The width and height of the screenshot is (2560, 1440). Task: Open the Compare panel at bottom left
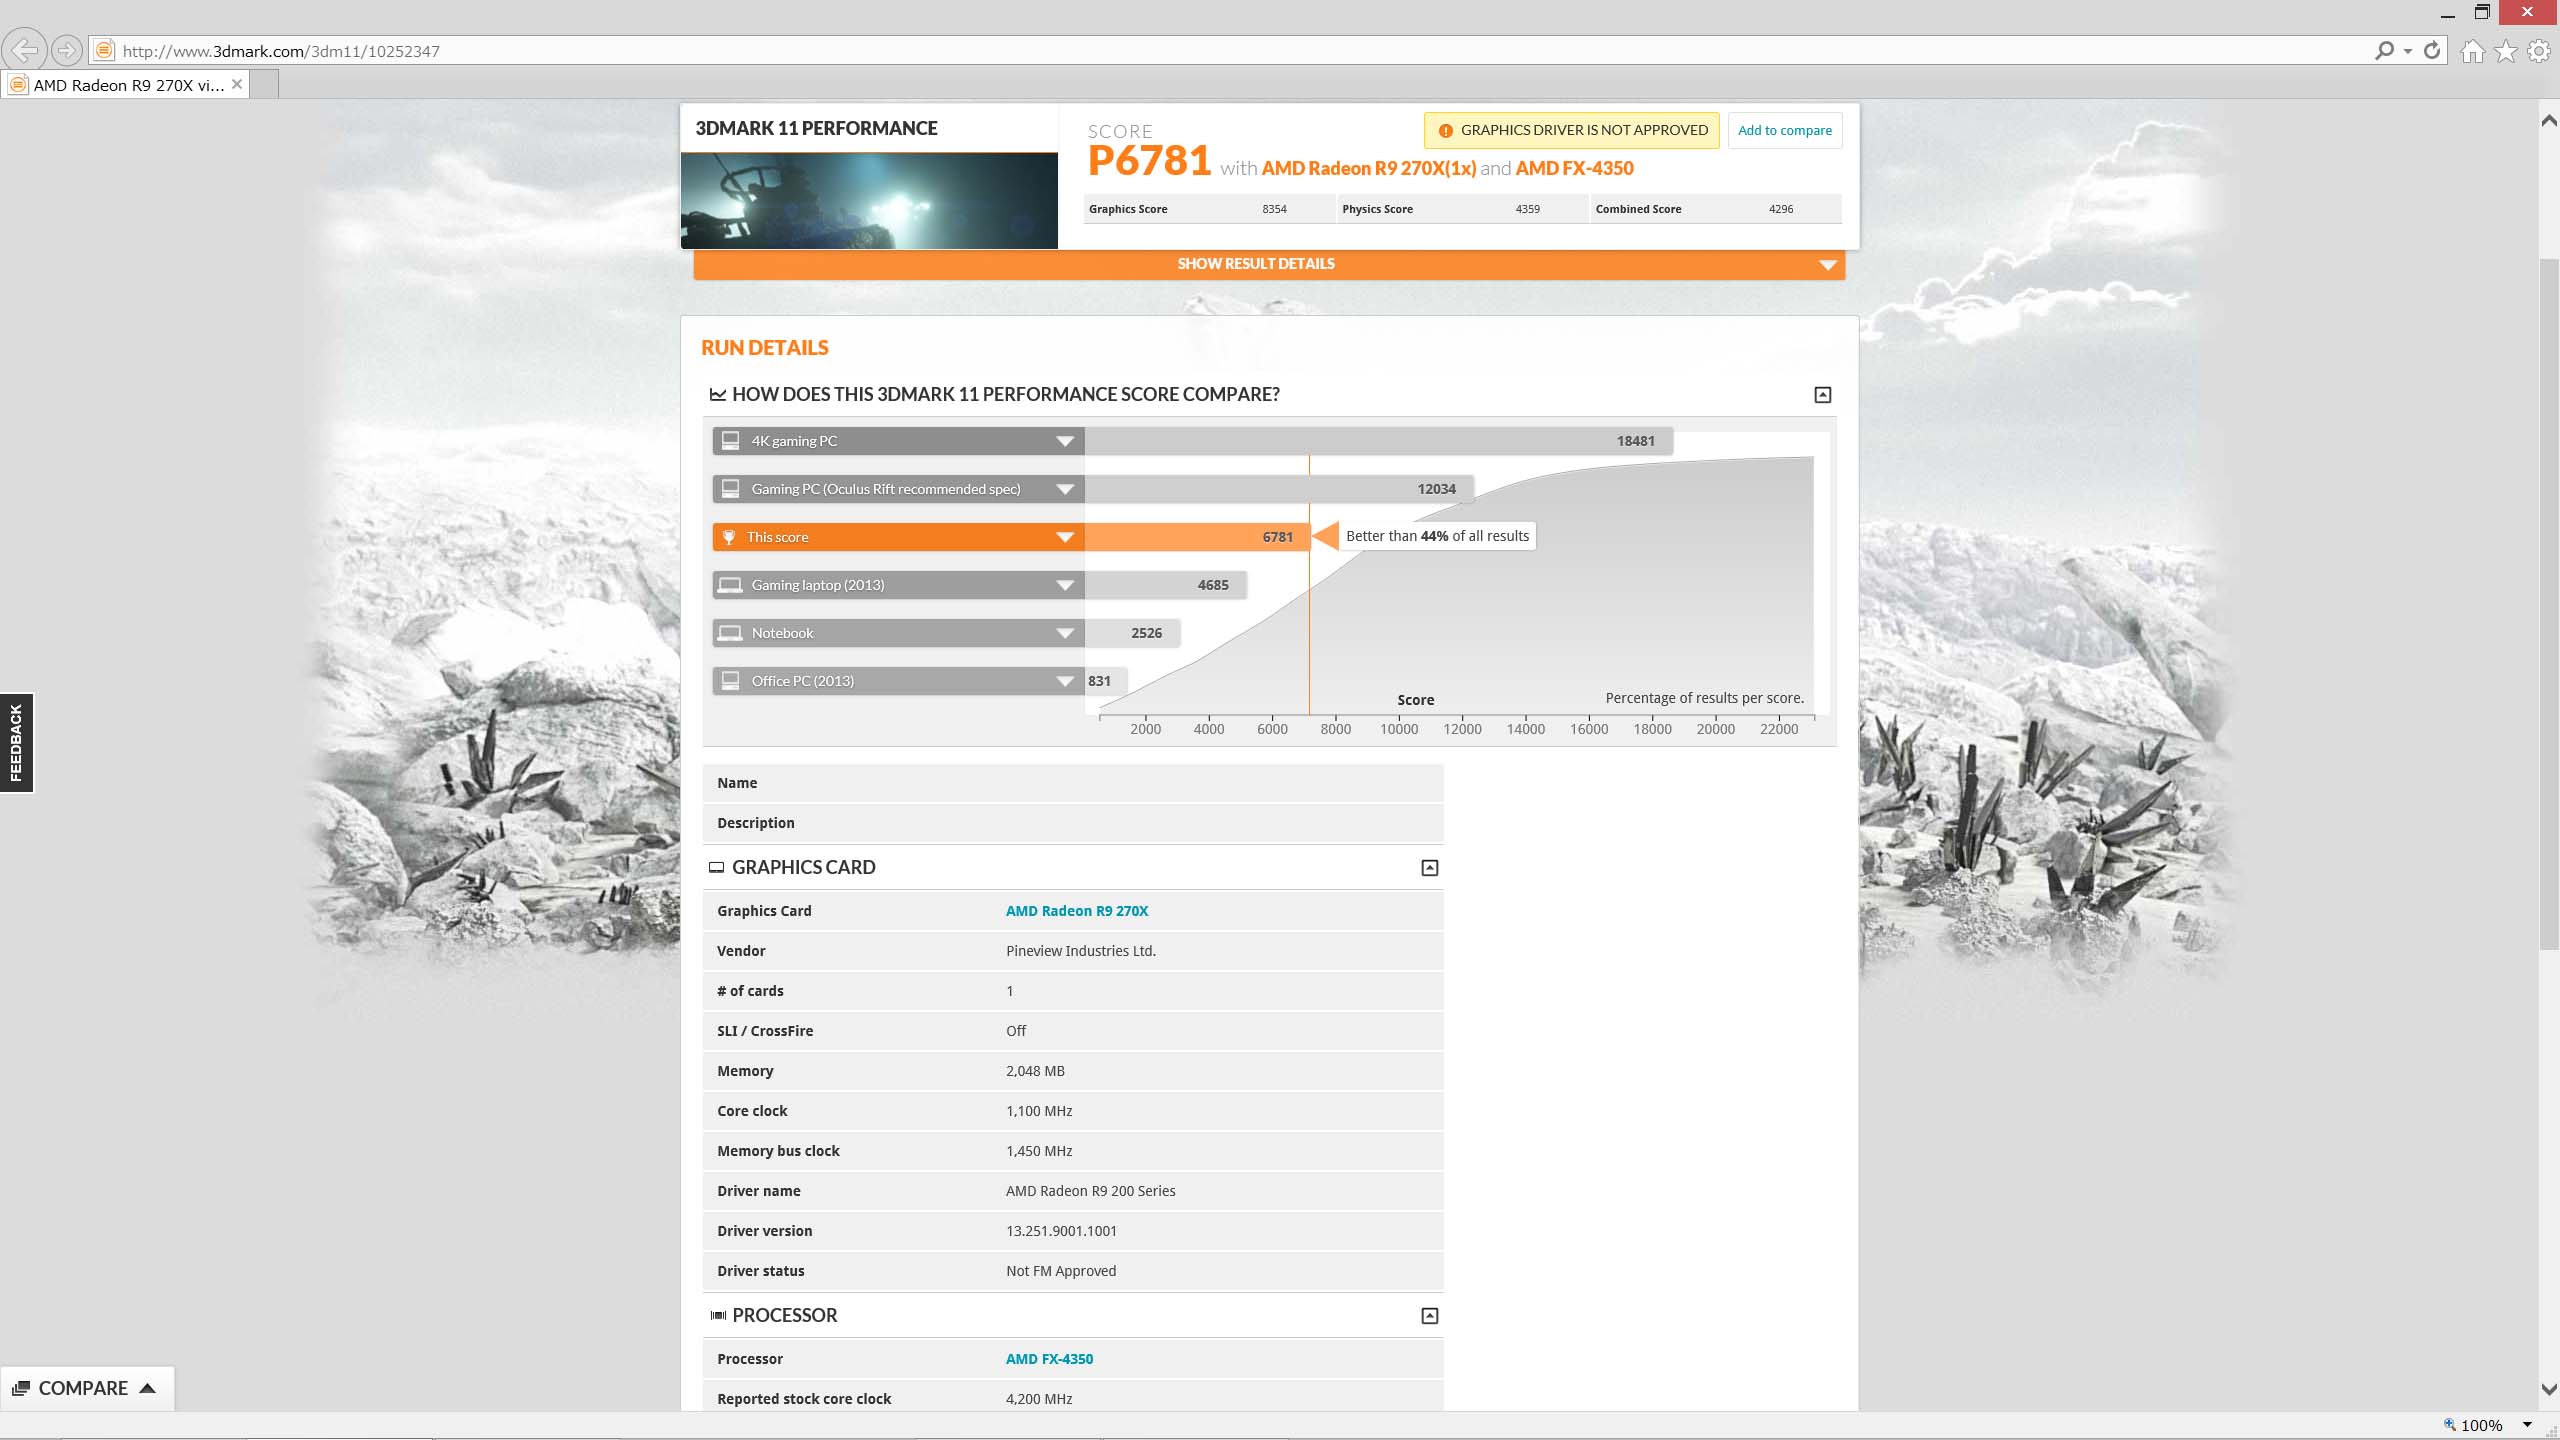point(87,1388)
